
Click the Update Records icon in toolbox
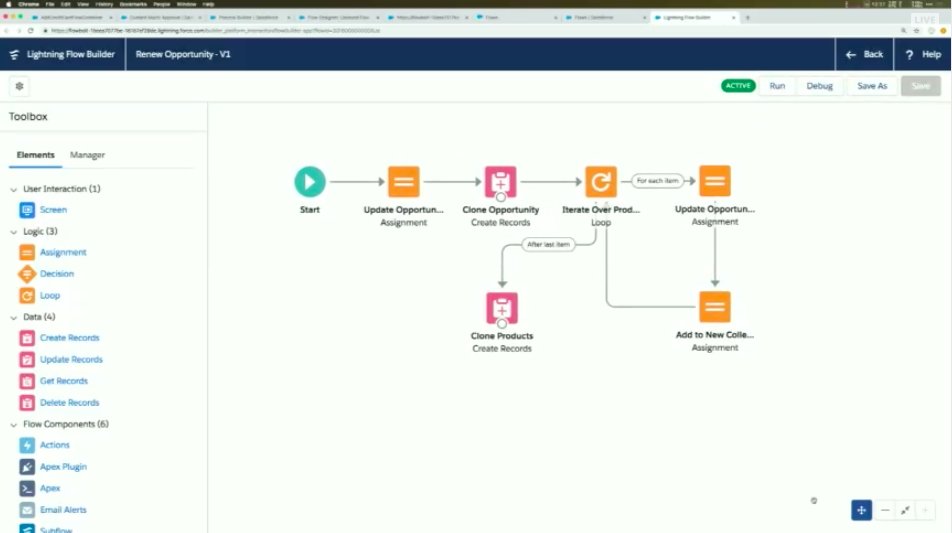(x=27, y=359)
